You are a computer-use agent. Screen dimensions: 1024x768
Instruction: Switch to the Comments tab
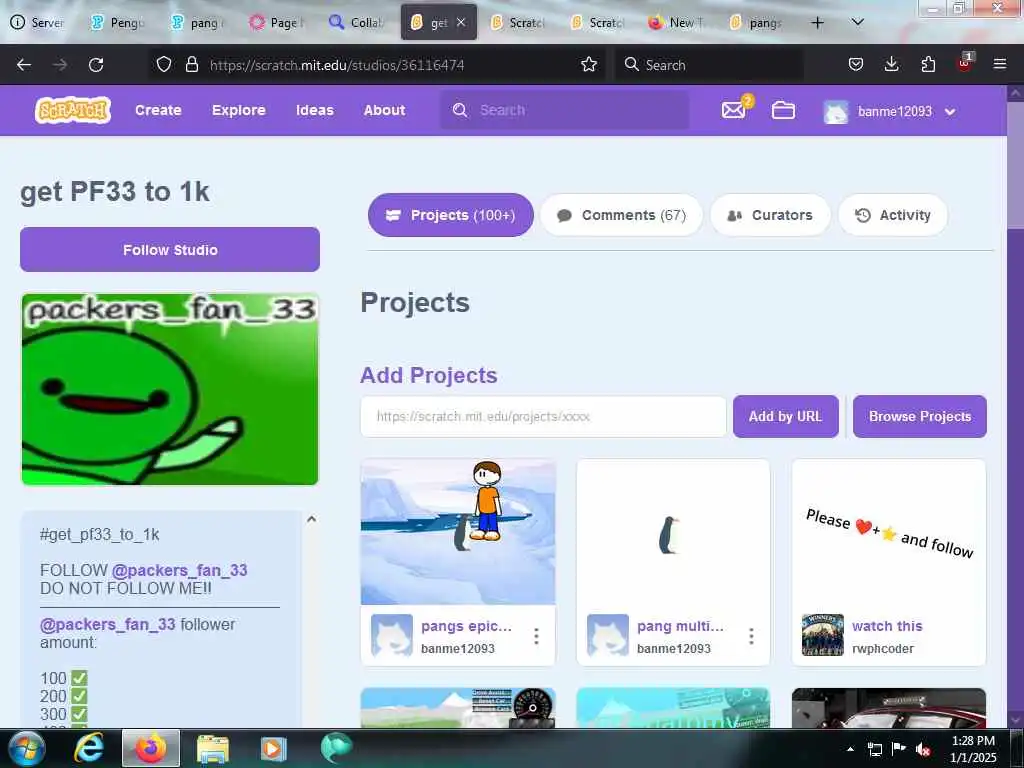621,215
